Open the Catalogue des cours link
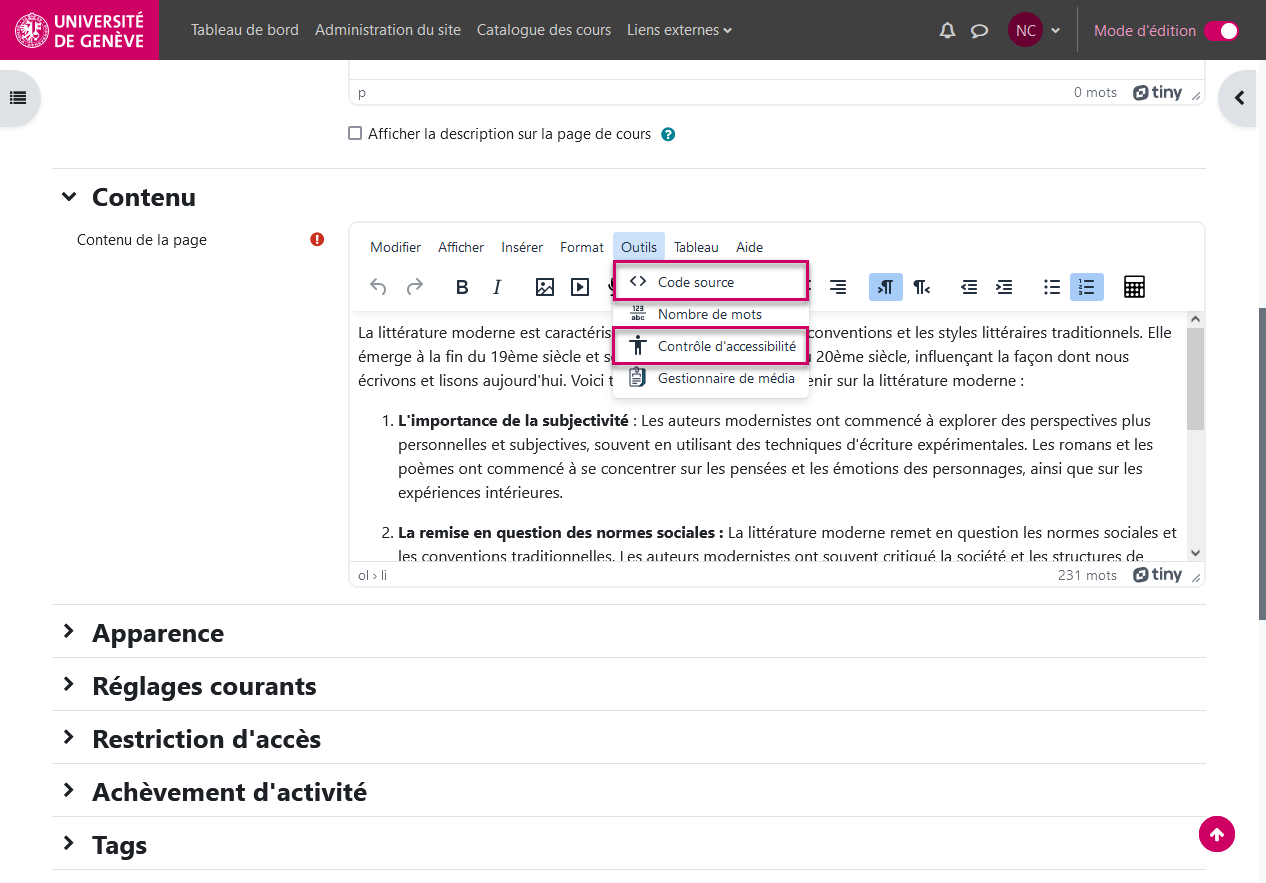 pyautogui.click(x=543, y=30)
